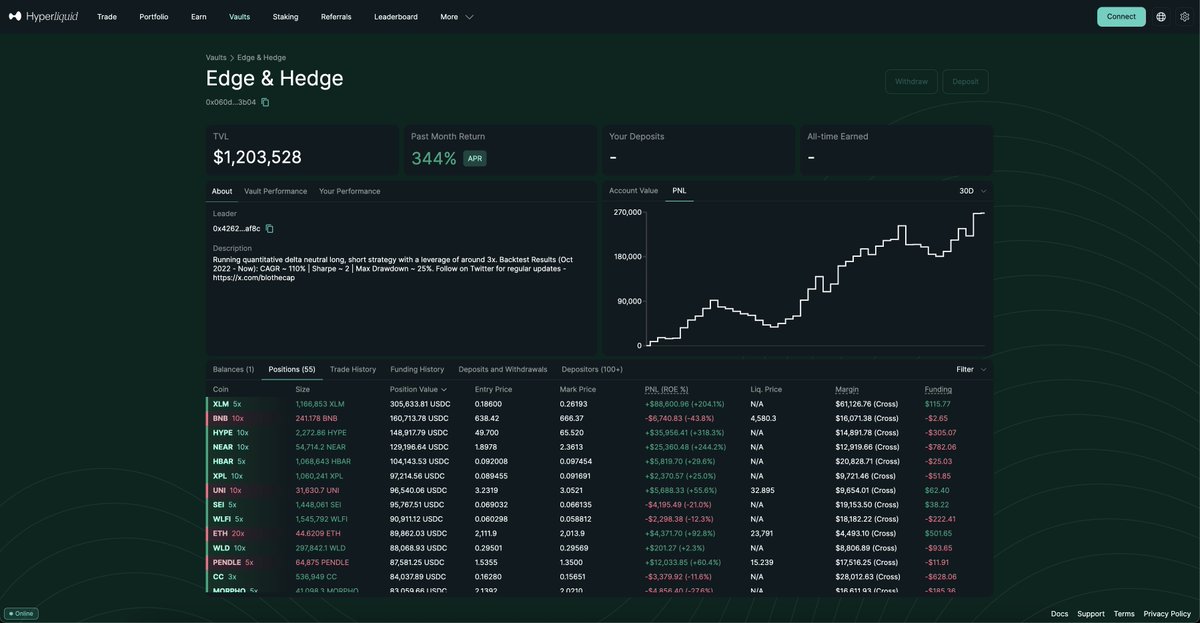Image resolution: width=1200 pixels, height=623 pixels.
Task: Open the Docs footer link
Action: click(1059, 614)
